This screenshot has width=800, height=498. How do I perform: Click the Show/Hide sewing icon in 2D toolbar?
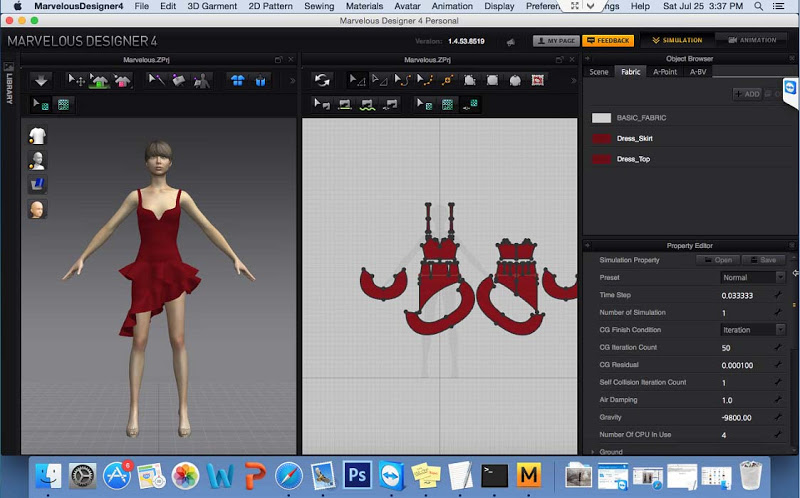[x=390, y=105]
